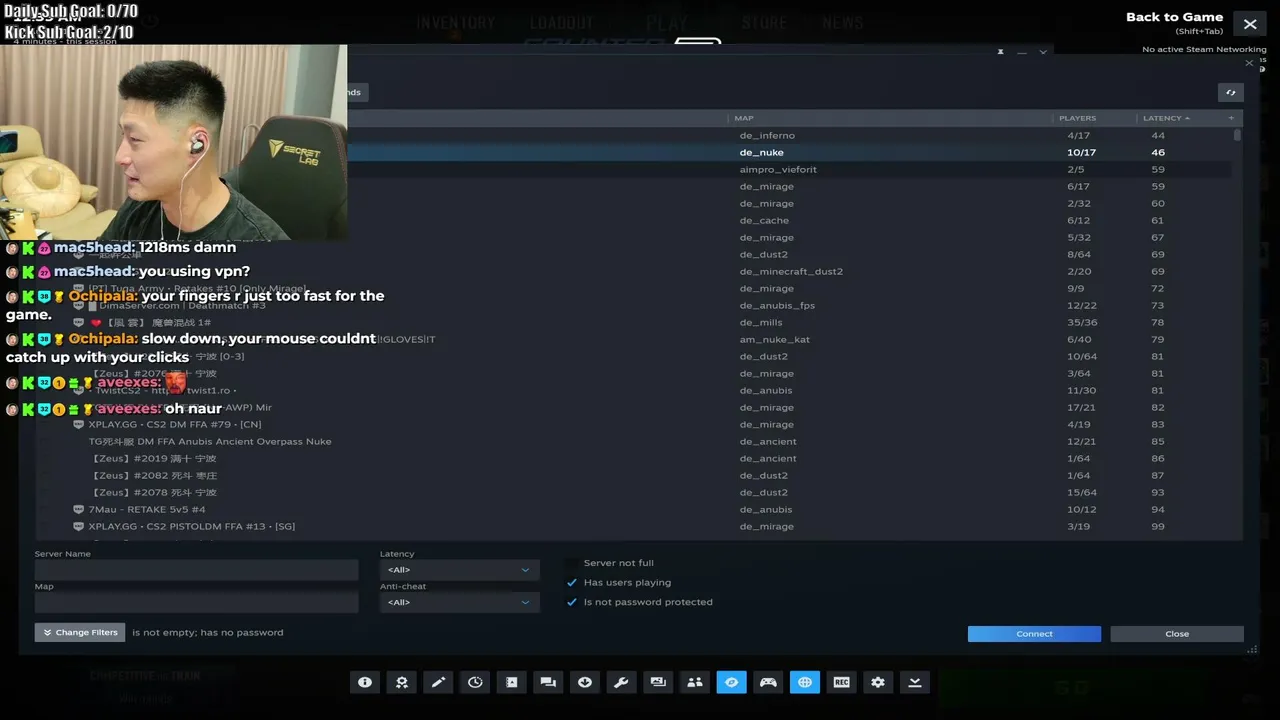Select the de_nuke server with 10/17 players
This screenshot has height=720, width=1280.
coord(635,152)
